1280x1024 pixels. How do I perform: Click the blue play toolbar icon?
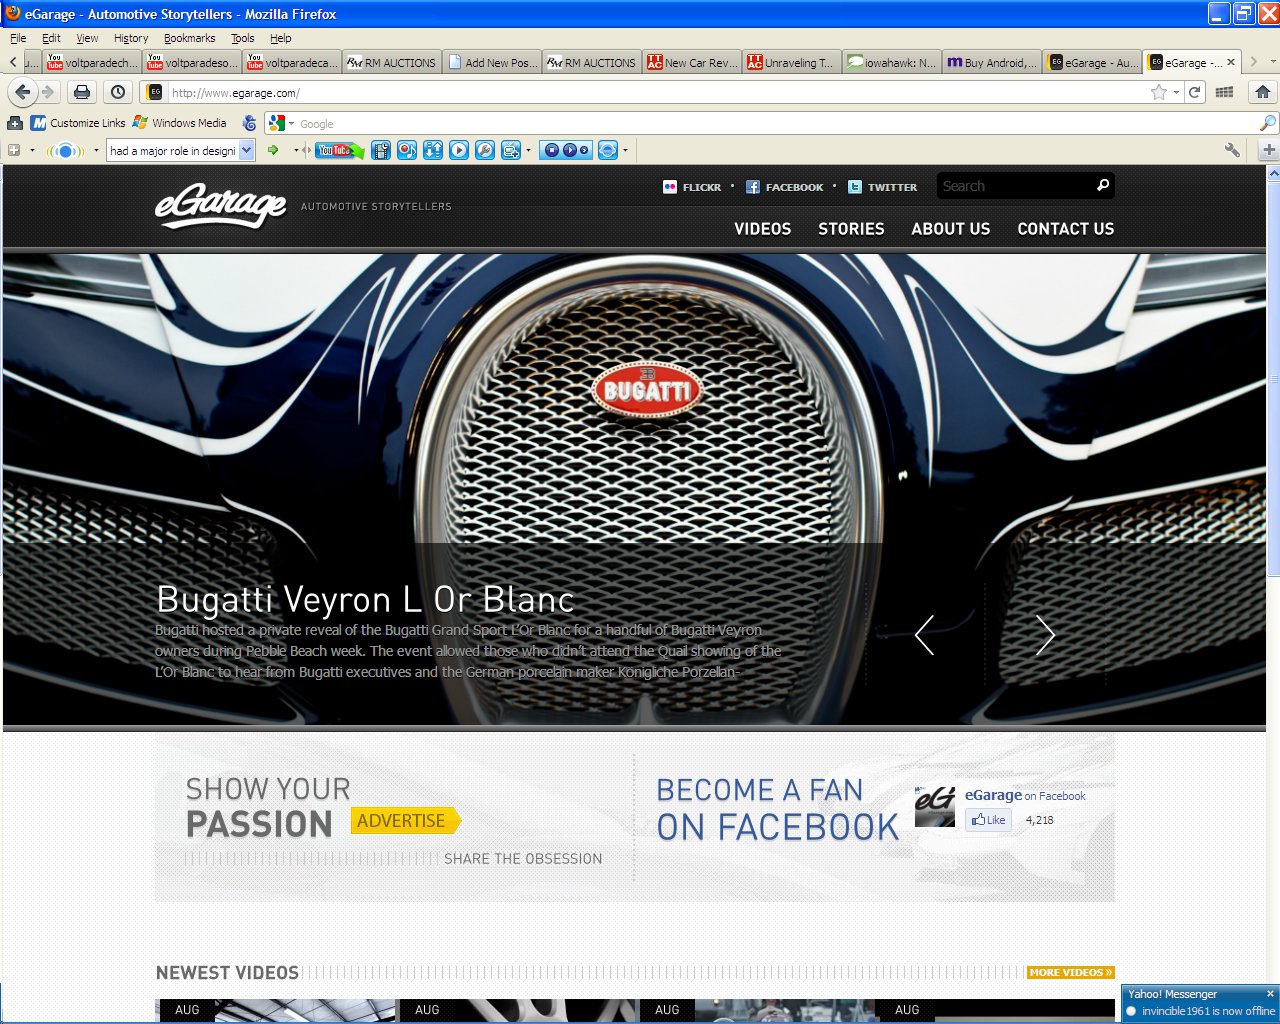point(459,150)
